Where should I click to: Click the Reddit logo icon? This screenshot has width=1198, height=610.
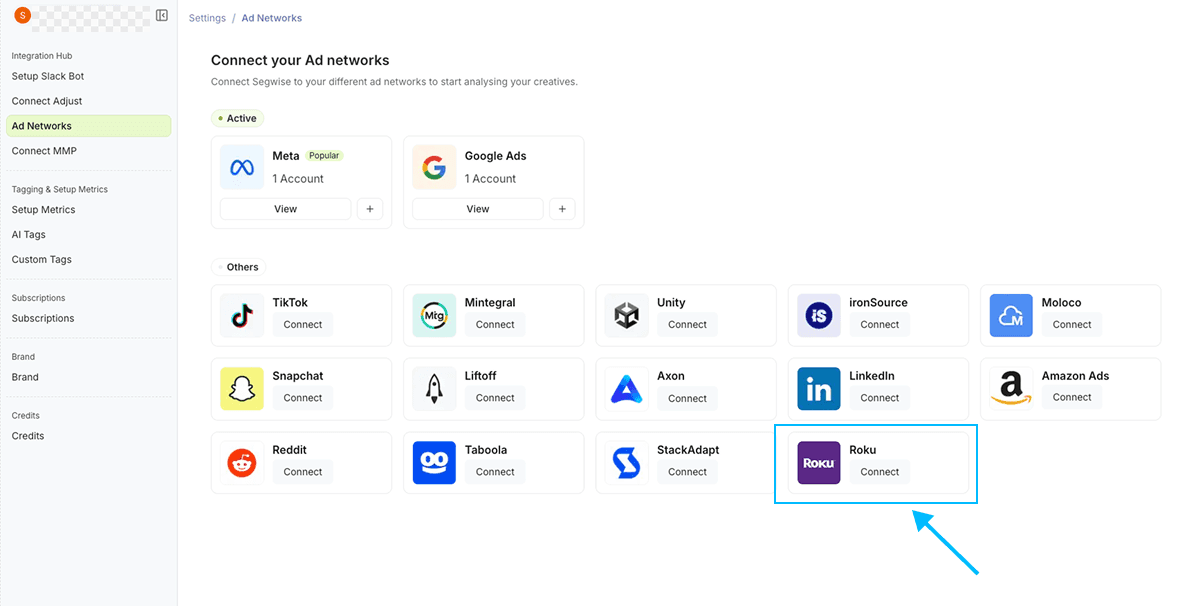coord(242,462)
